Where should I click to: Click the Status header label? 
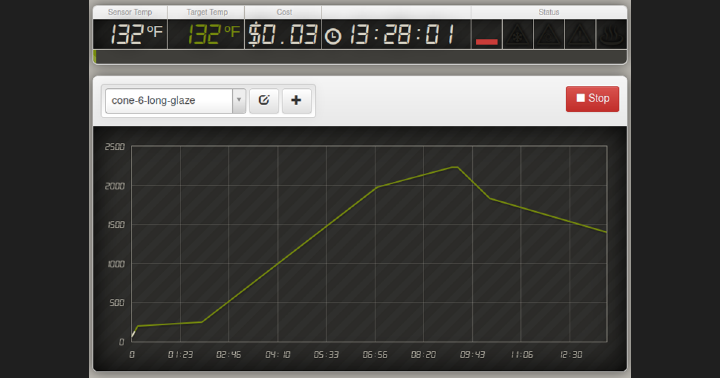(549, 12)
